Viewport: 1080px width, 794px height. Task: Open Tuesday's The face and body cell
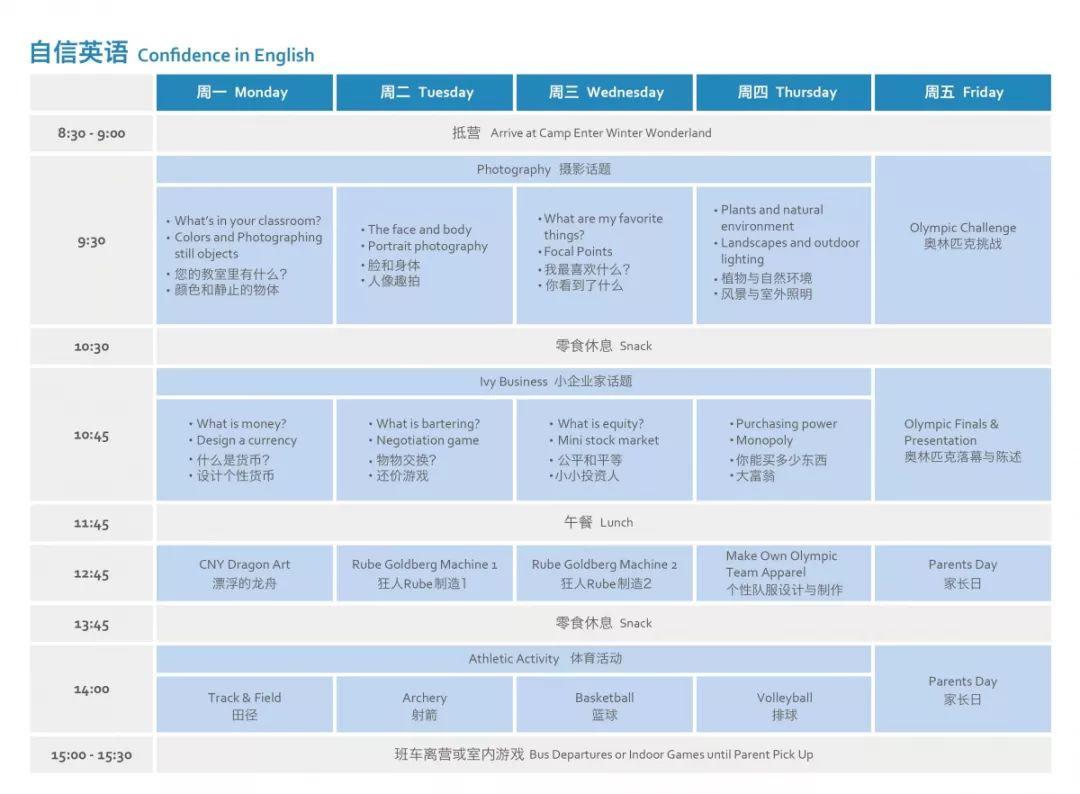point(425,255)
